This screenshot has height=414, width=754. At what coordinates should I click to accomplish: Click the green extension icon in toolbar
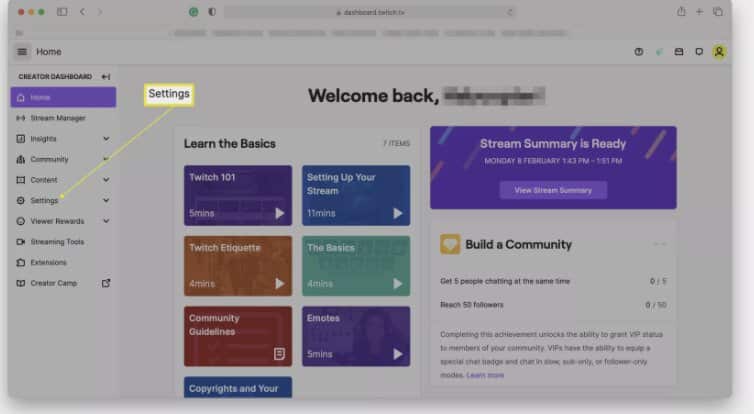[x=193, y=12]
